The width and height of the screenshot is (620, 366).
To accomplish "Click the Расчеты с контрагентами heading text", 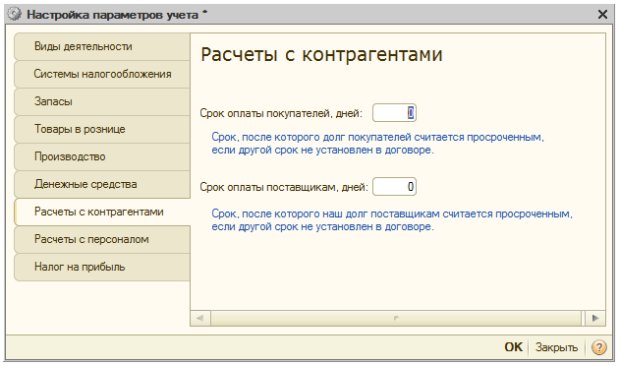I will point(321,55).
